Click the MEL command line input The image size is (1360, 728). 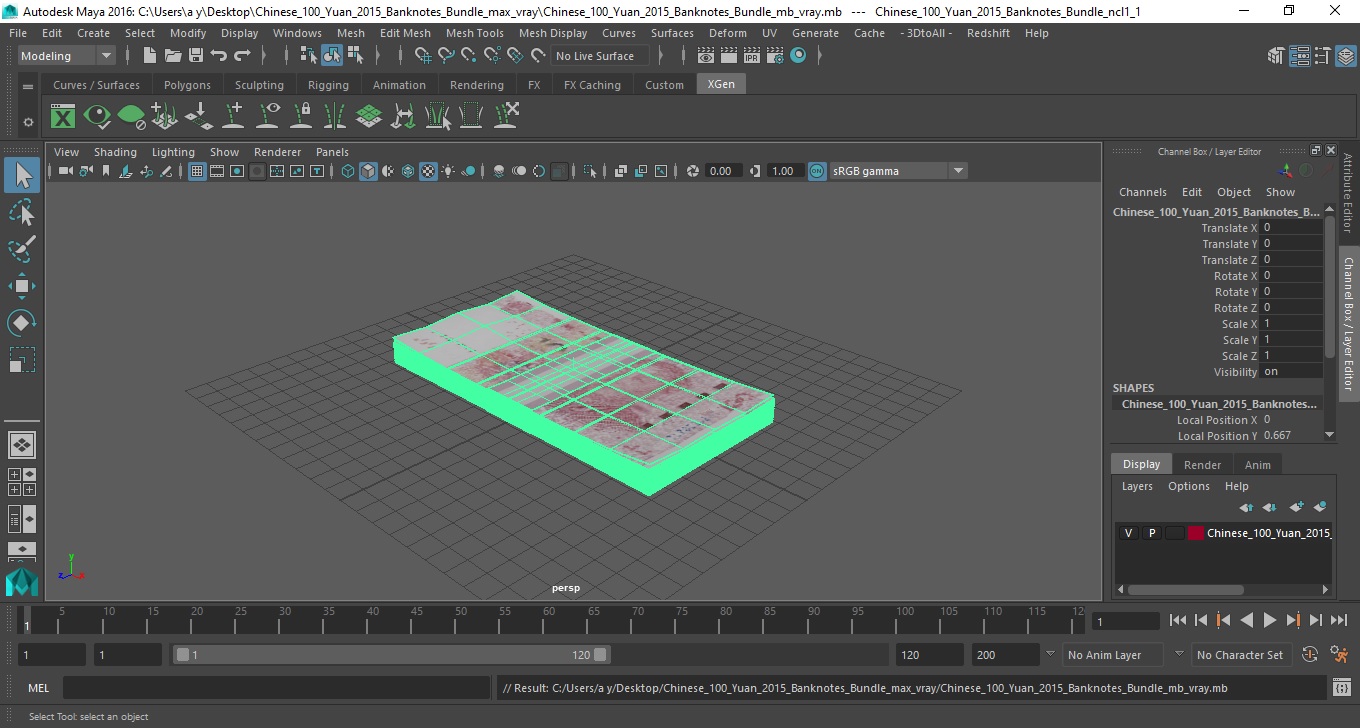(x=276, y=688)
